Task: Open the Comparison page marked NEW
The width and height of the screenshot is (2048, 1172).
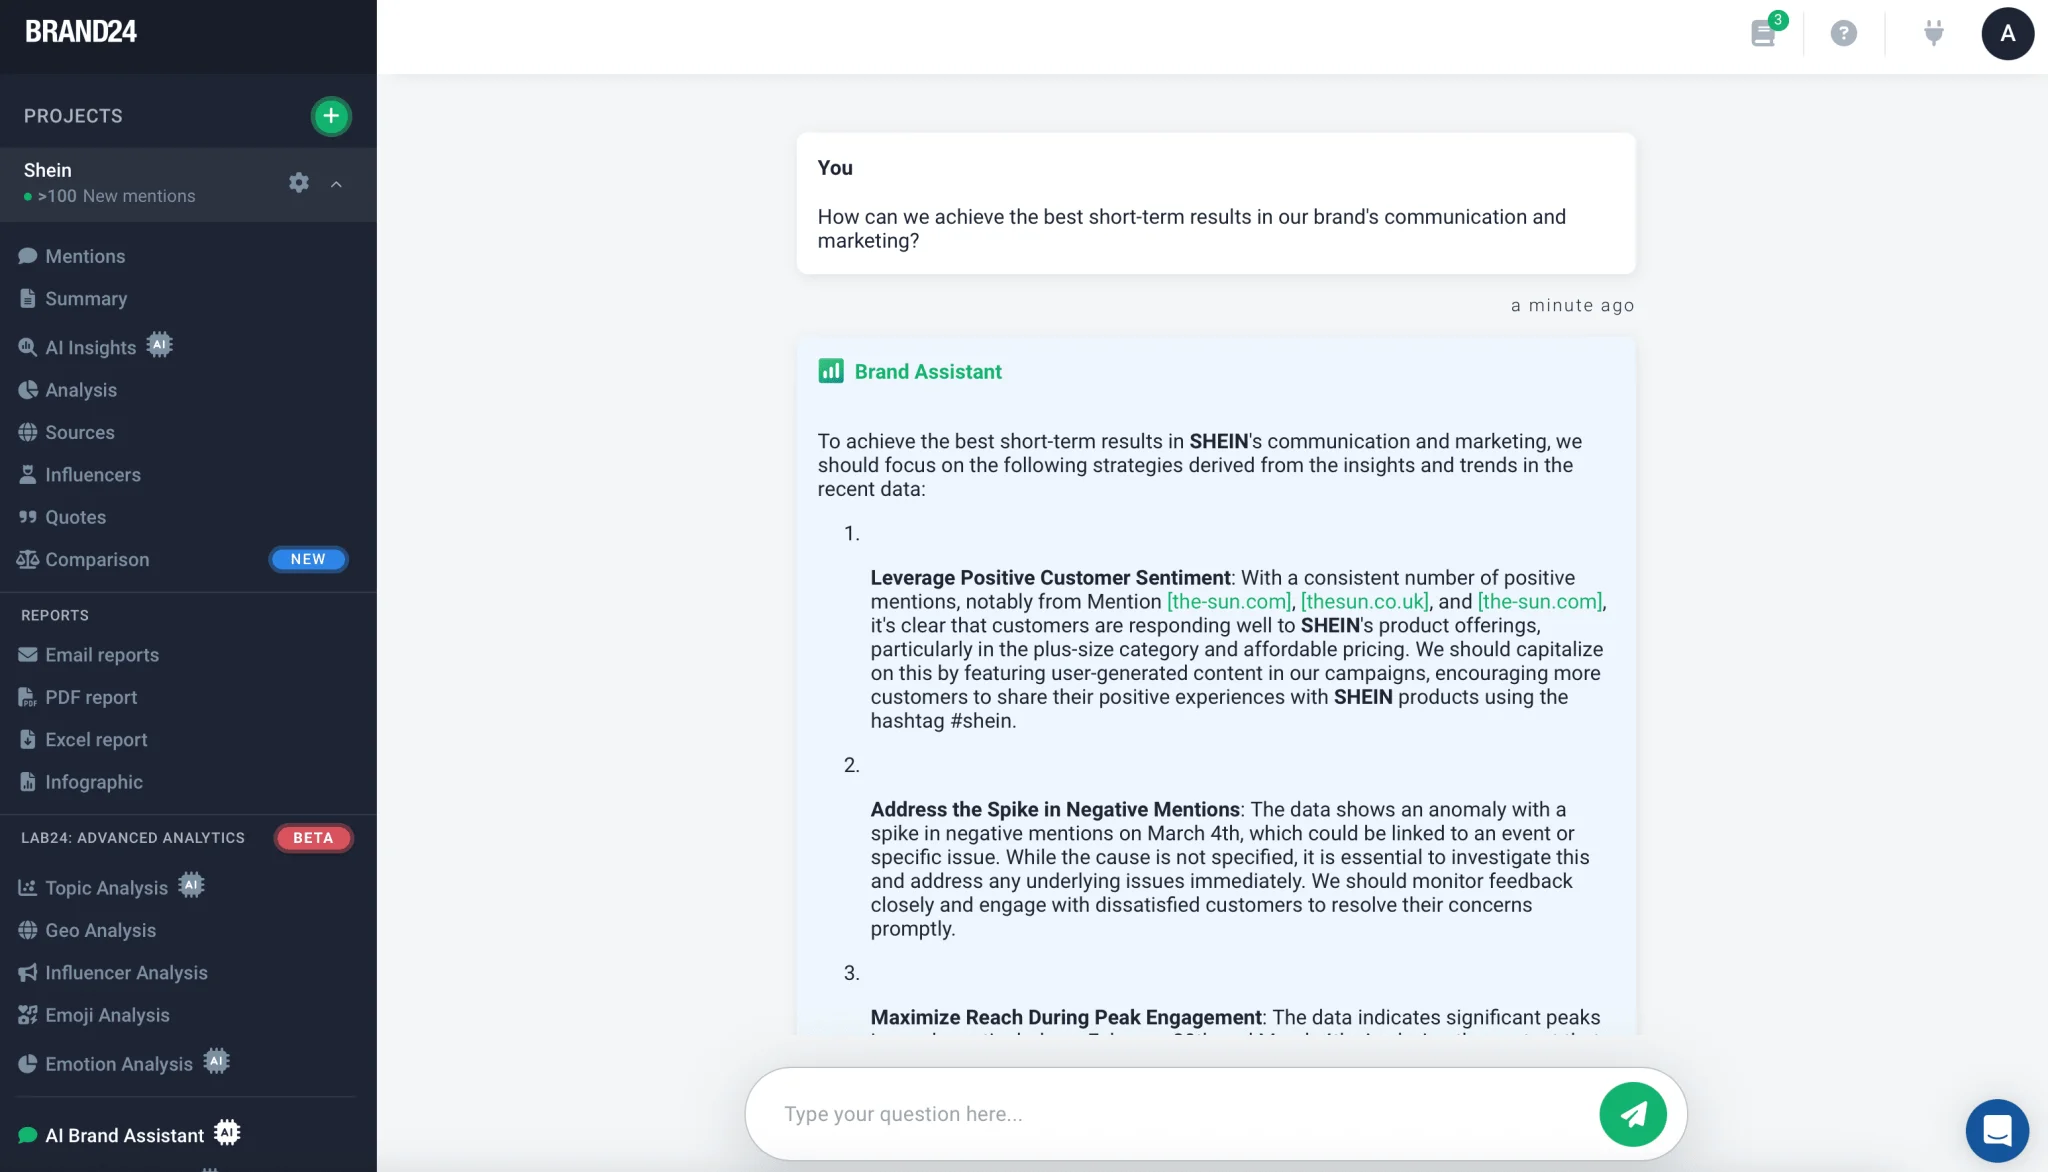Action: (97, 560)
